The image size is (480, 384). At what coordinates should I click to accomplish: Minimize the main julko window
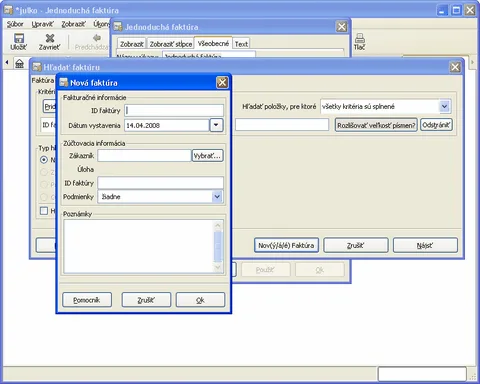point(442,10)
